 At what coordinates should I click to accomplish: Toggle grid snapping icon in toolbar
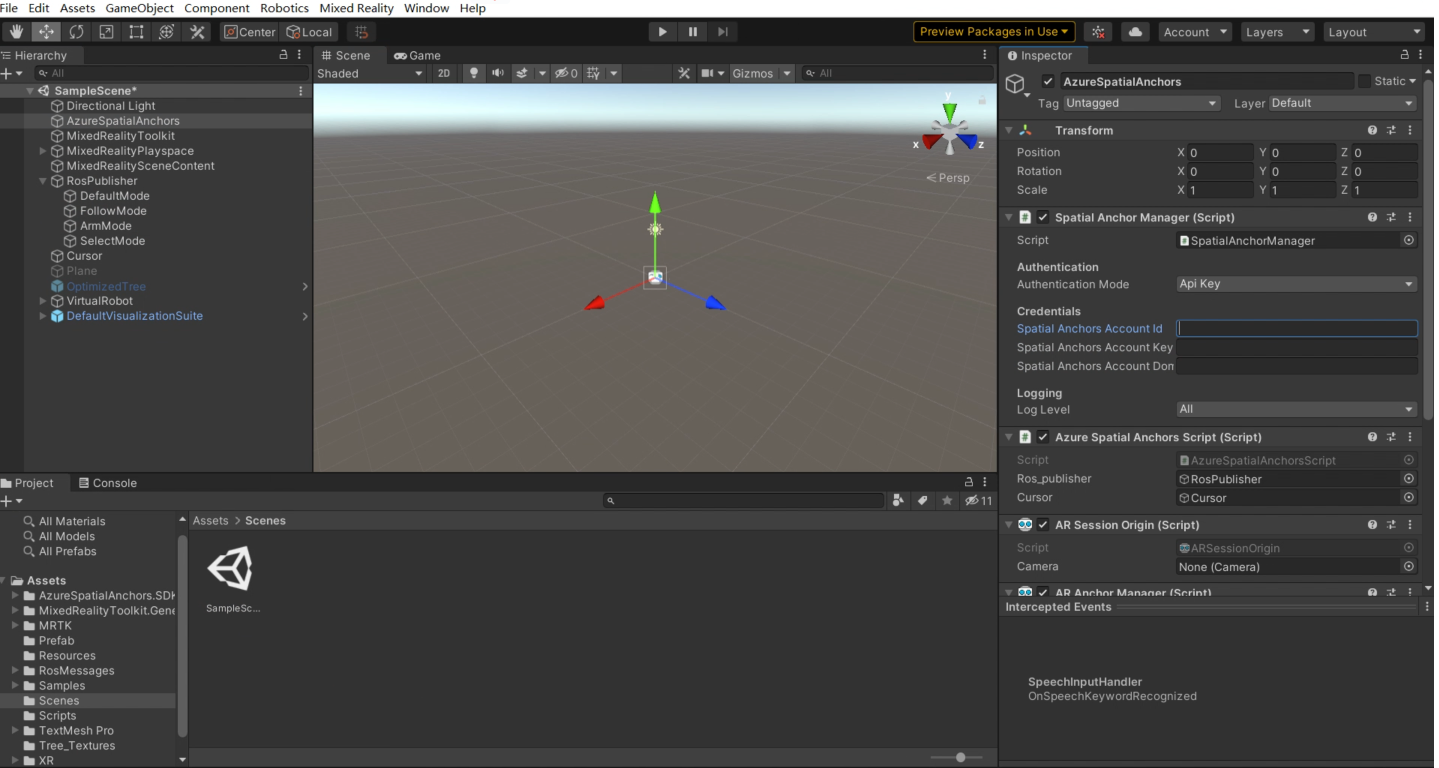tap(361, 32)
